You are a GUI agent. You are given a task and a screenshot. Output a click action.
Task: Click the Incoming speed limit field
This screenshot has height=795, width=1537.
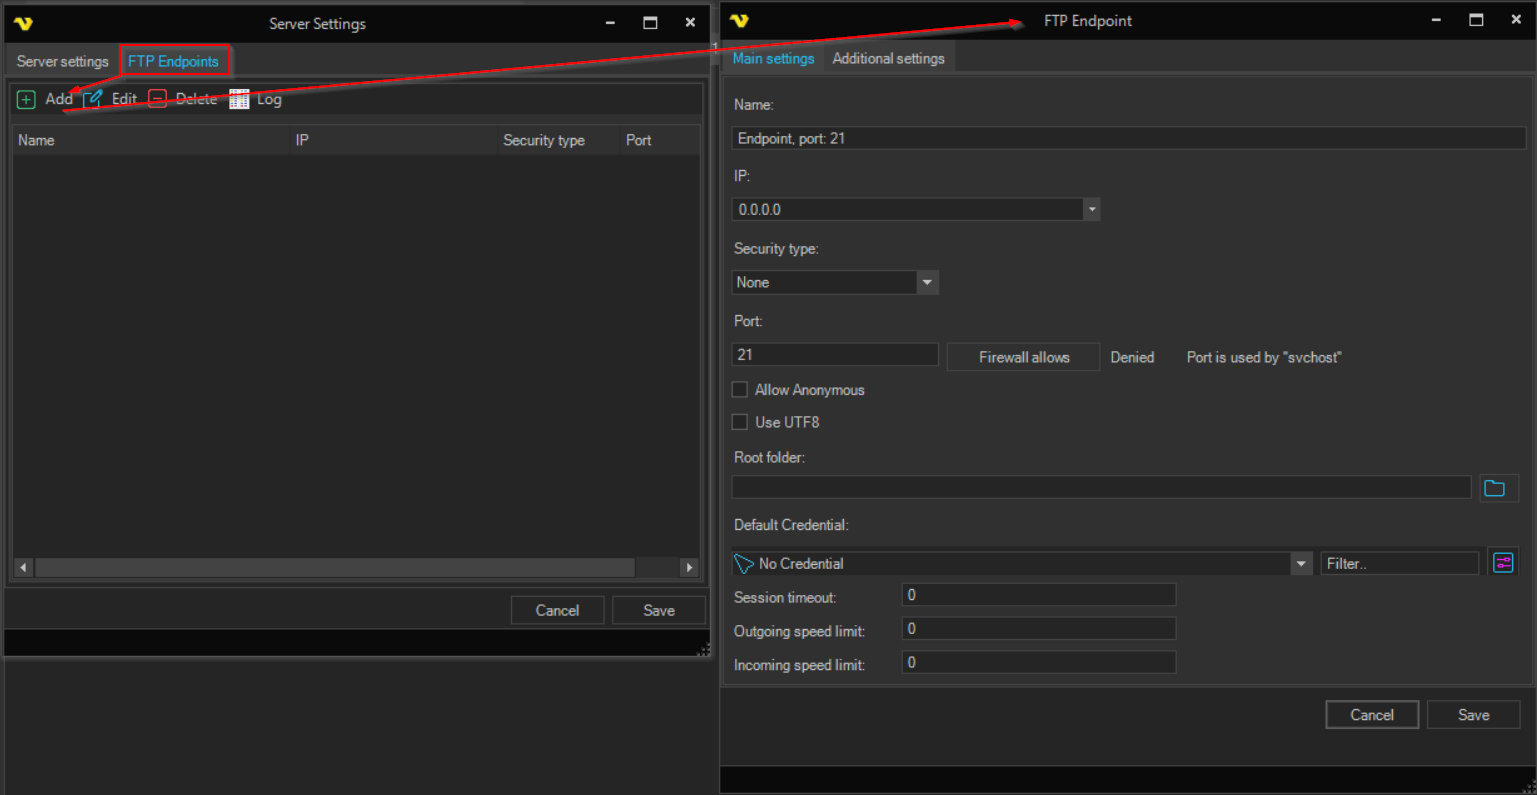tap(1038, 663)
